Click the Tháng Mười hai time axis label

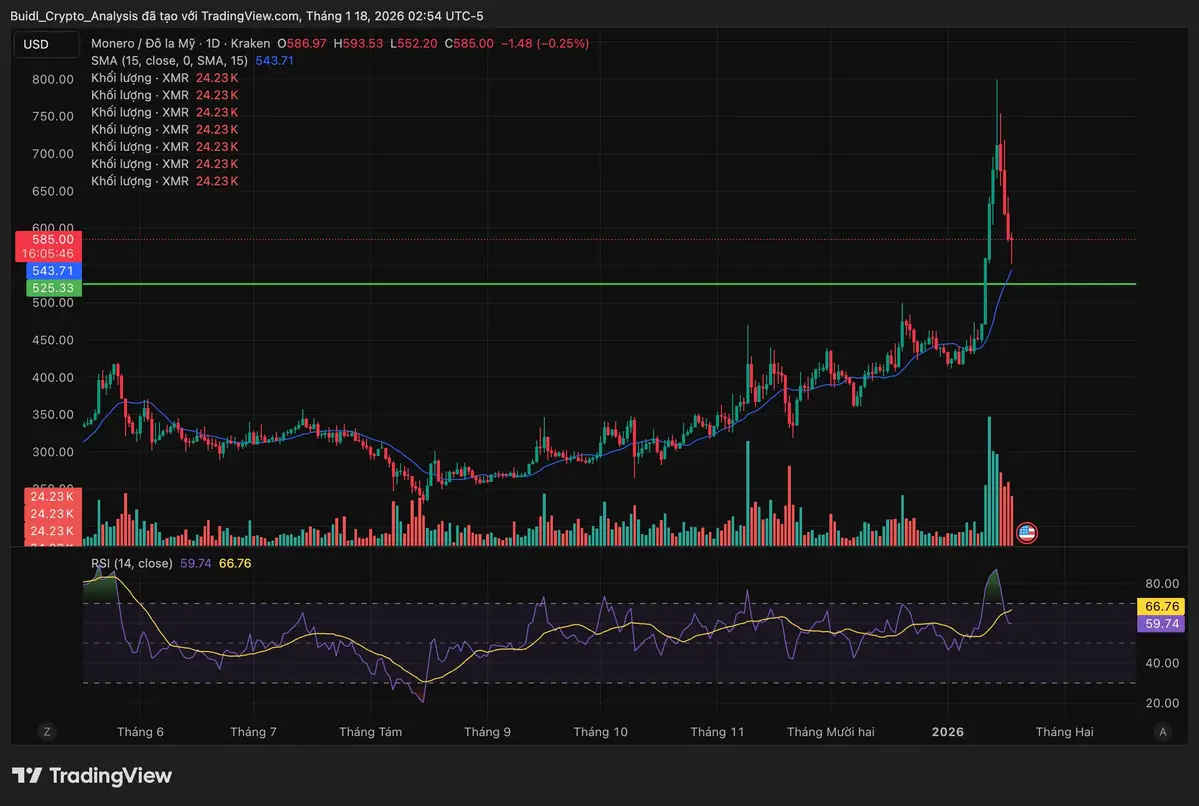pos(830,732)
